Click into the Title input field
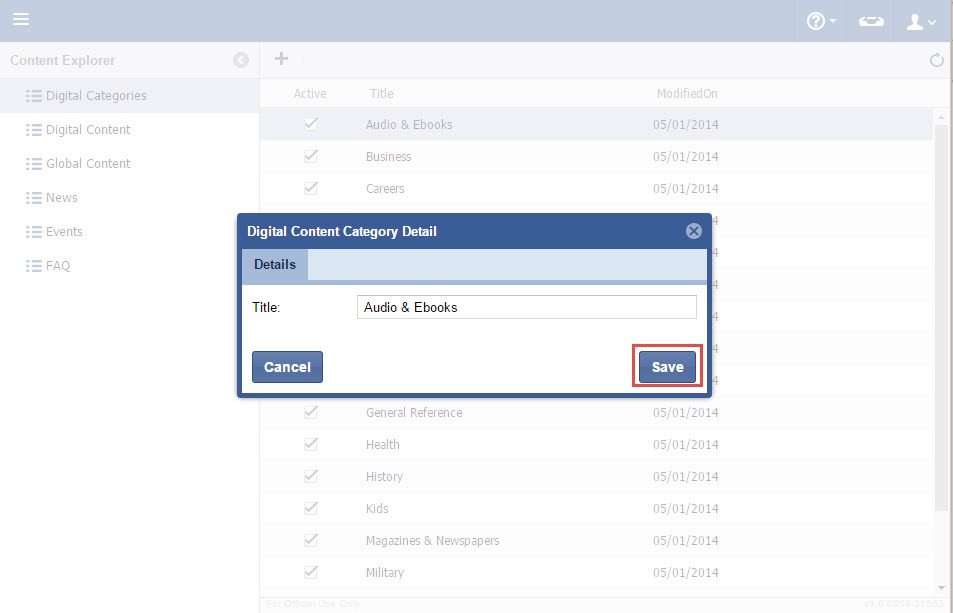This screenshot has height=613, width=953. [x=526, y=307]
